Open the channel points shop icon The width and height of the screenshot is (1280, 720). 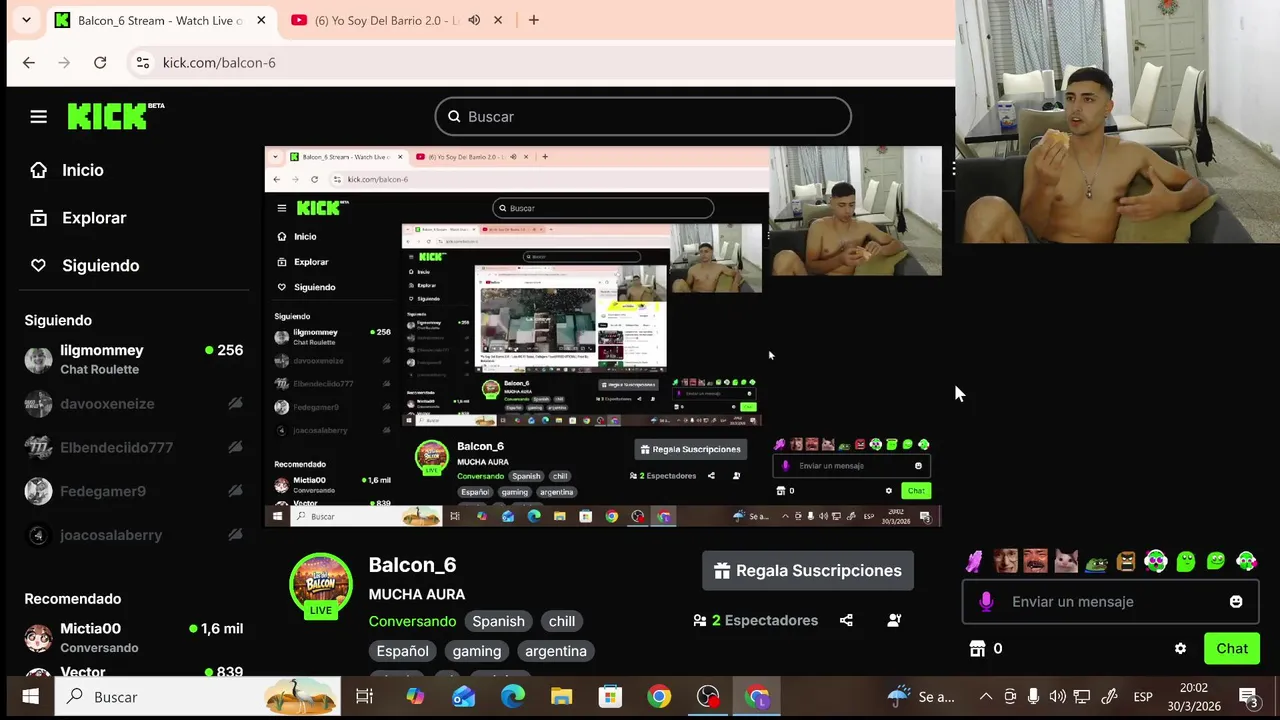[978, 649]
